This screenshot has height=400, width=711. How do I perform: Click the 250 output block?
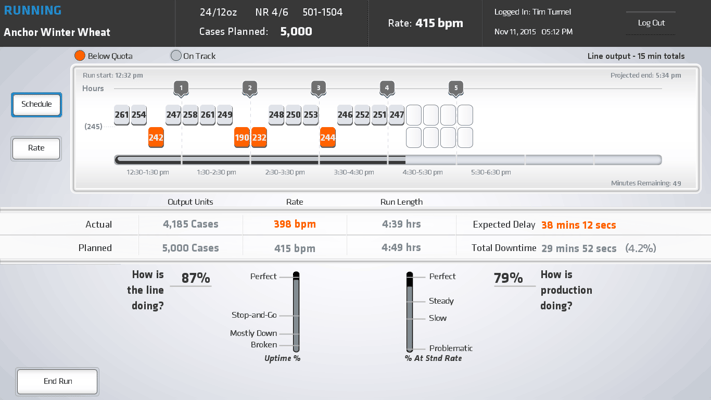(x=293, y=115)
